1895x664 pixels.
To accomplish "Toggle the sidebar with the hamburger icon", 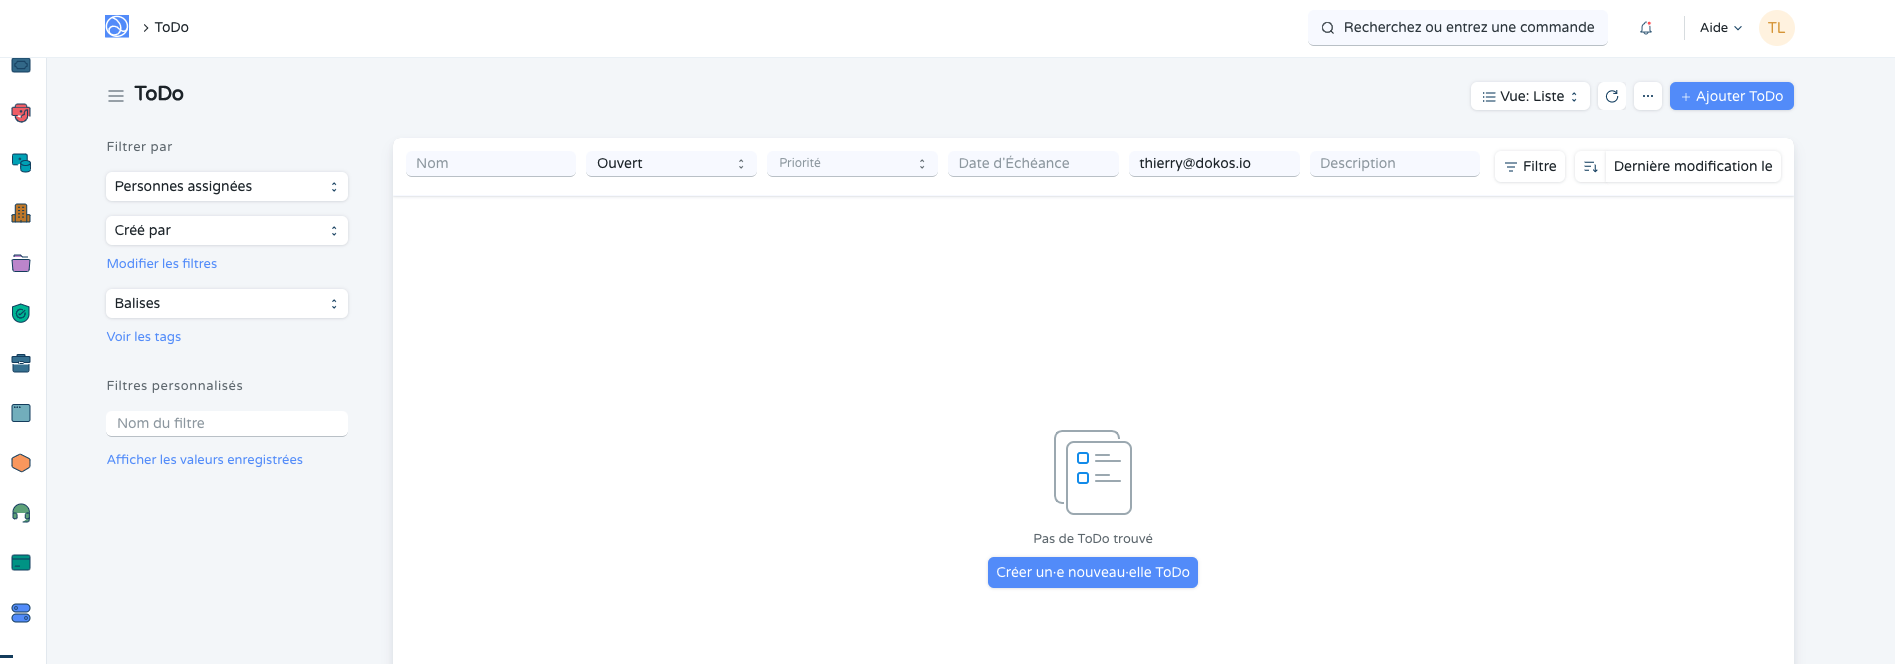I will 116,96.
